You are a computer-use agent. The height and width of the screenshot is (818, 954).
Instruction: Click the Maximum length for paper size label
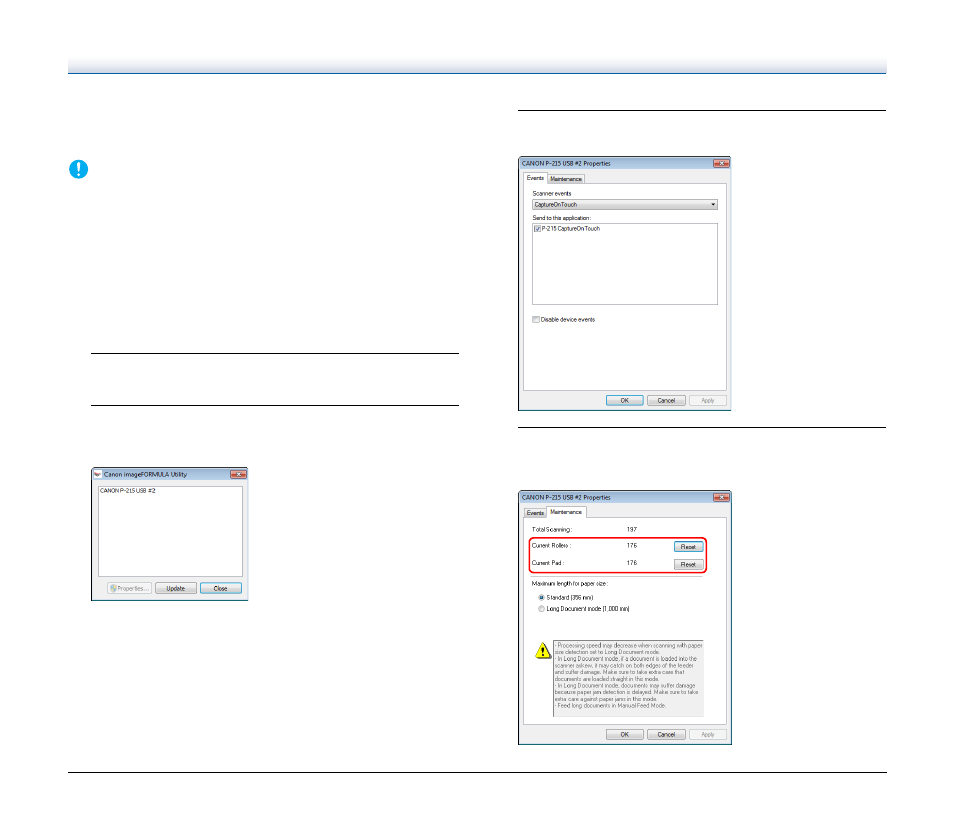[x=569, y=584]
